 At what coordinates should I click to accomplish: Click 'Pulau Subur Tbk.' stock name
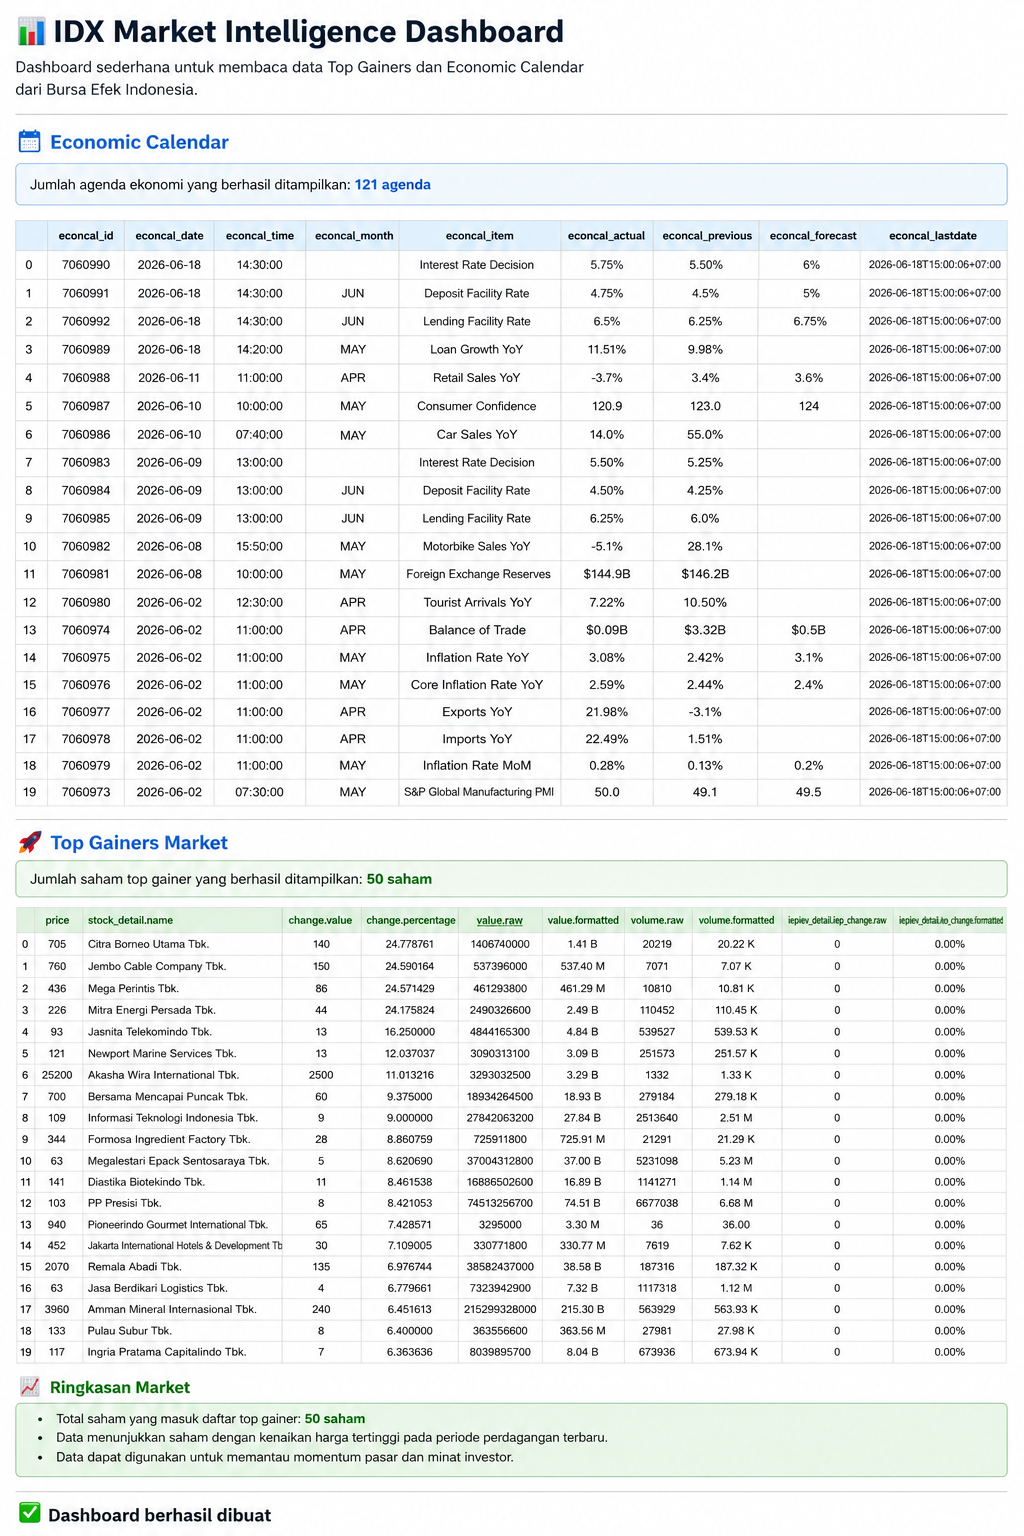click(x=130, y=1331)
